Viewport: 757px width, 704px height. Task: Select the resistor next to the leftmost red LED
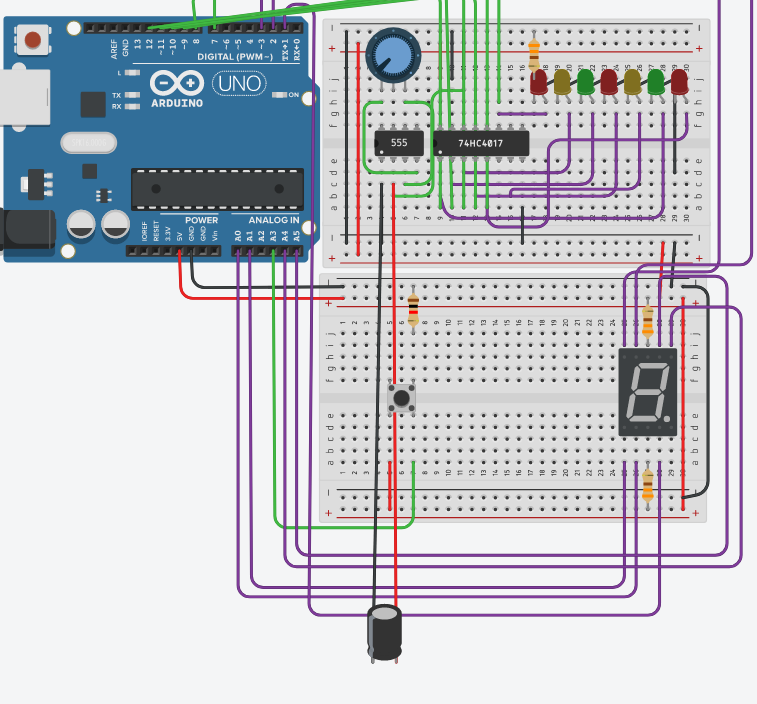[x=534, y=50]
